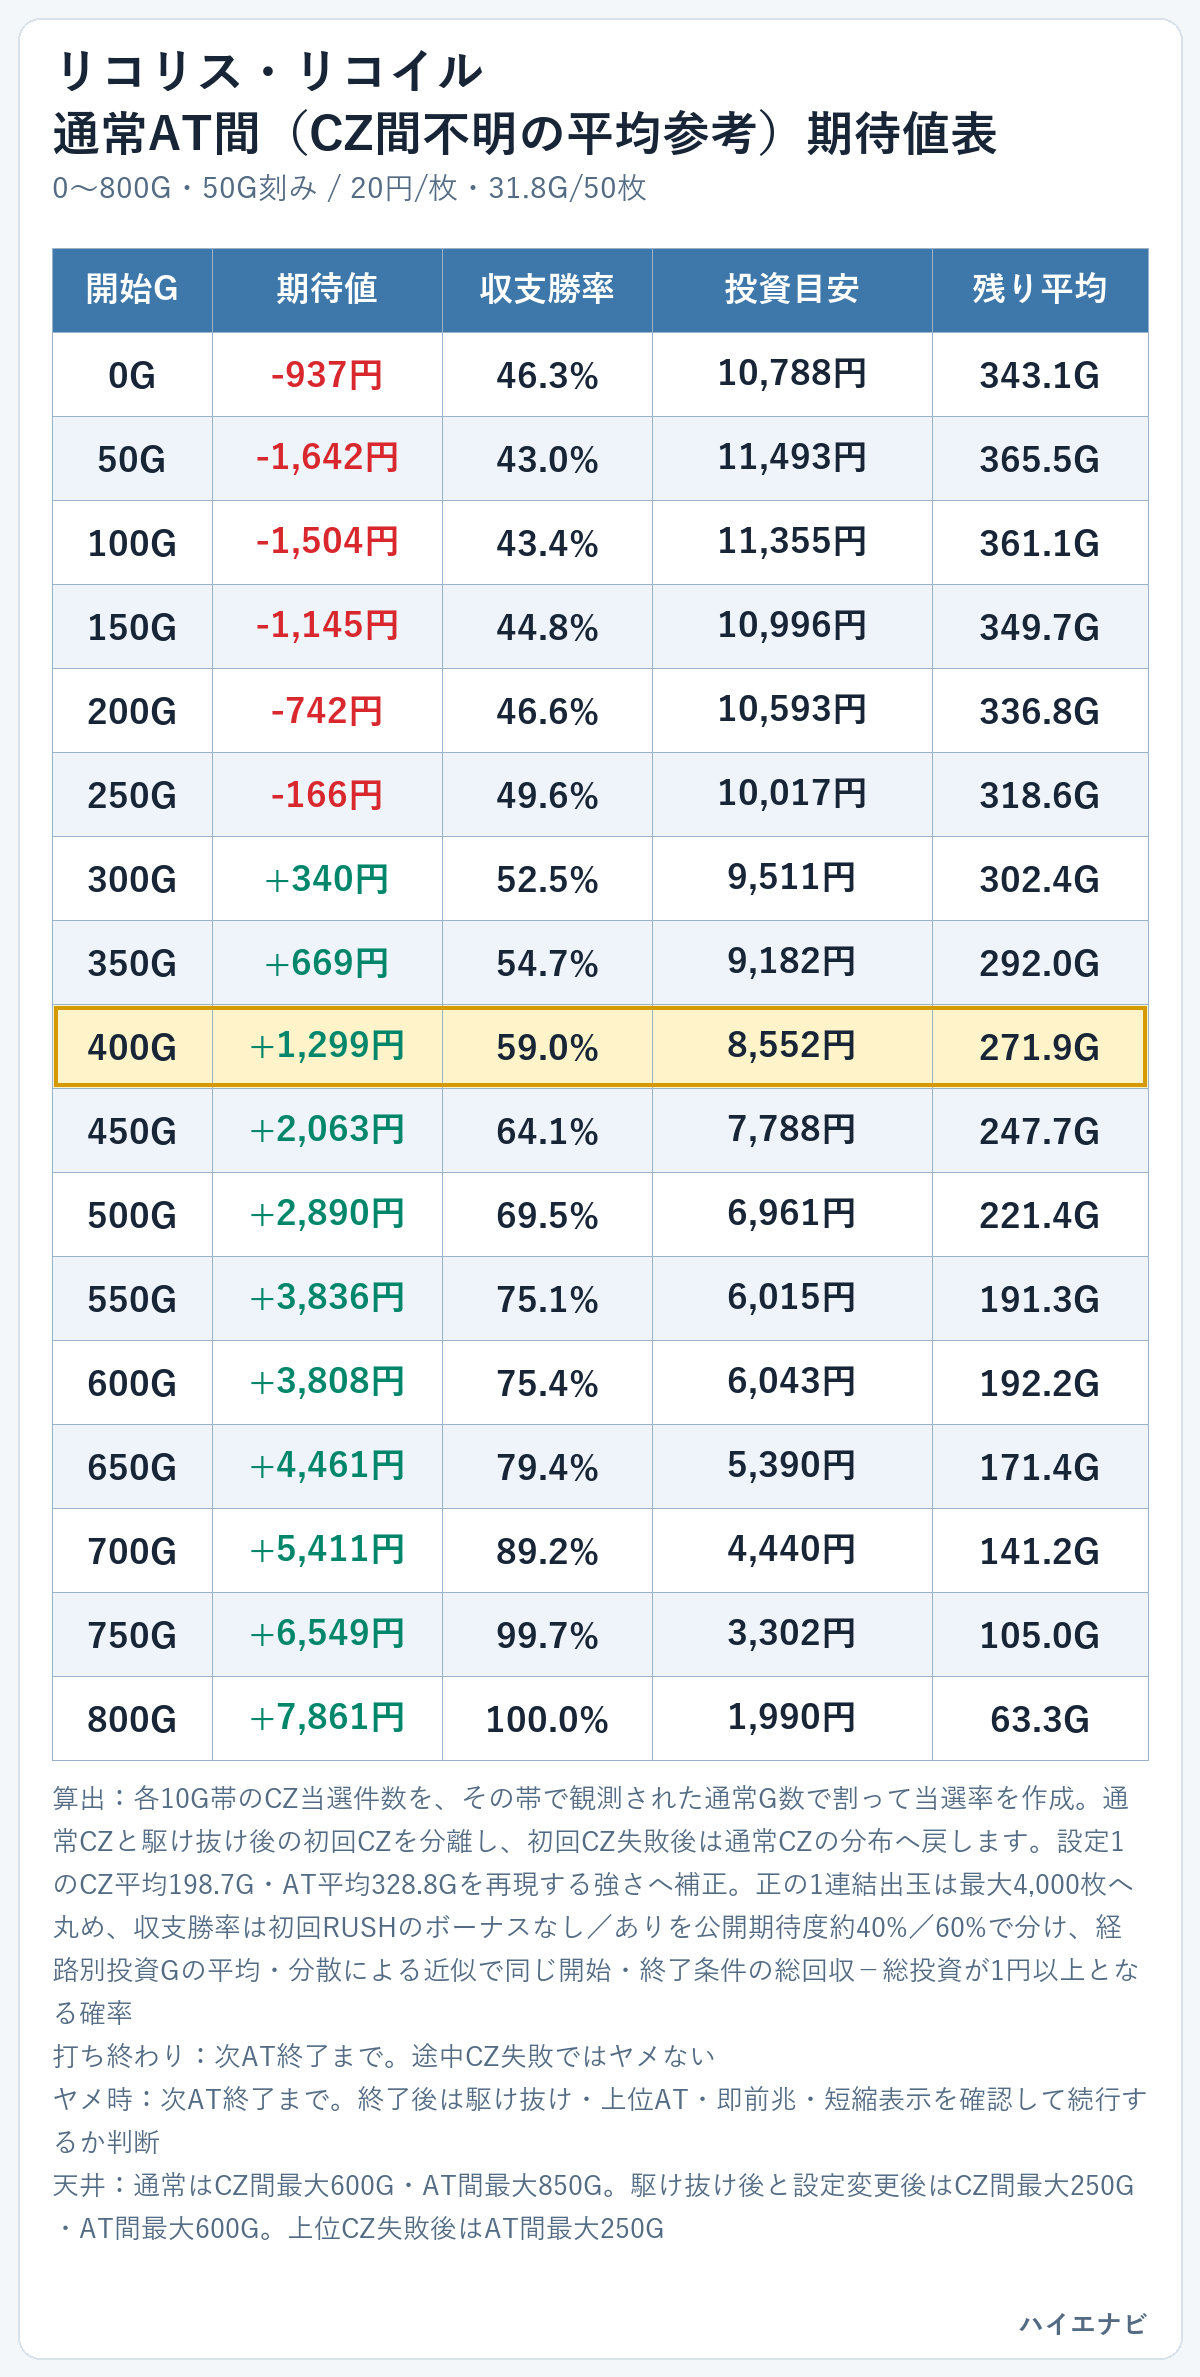Select the 4,440円 investment cell

point(792,1551)
